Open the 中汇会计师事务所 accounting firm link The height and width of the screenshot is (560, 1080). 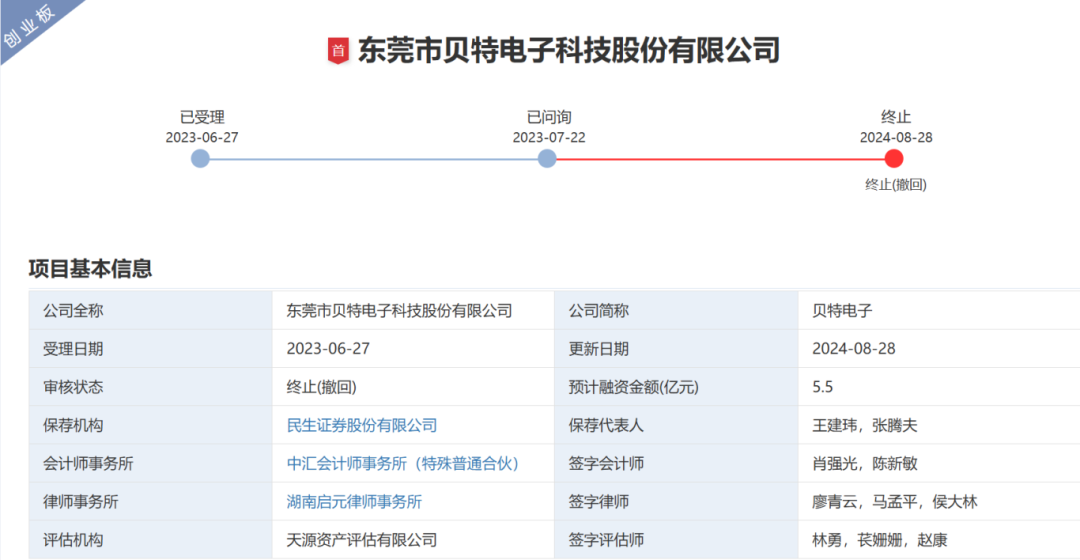[x=402, y=463]
